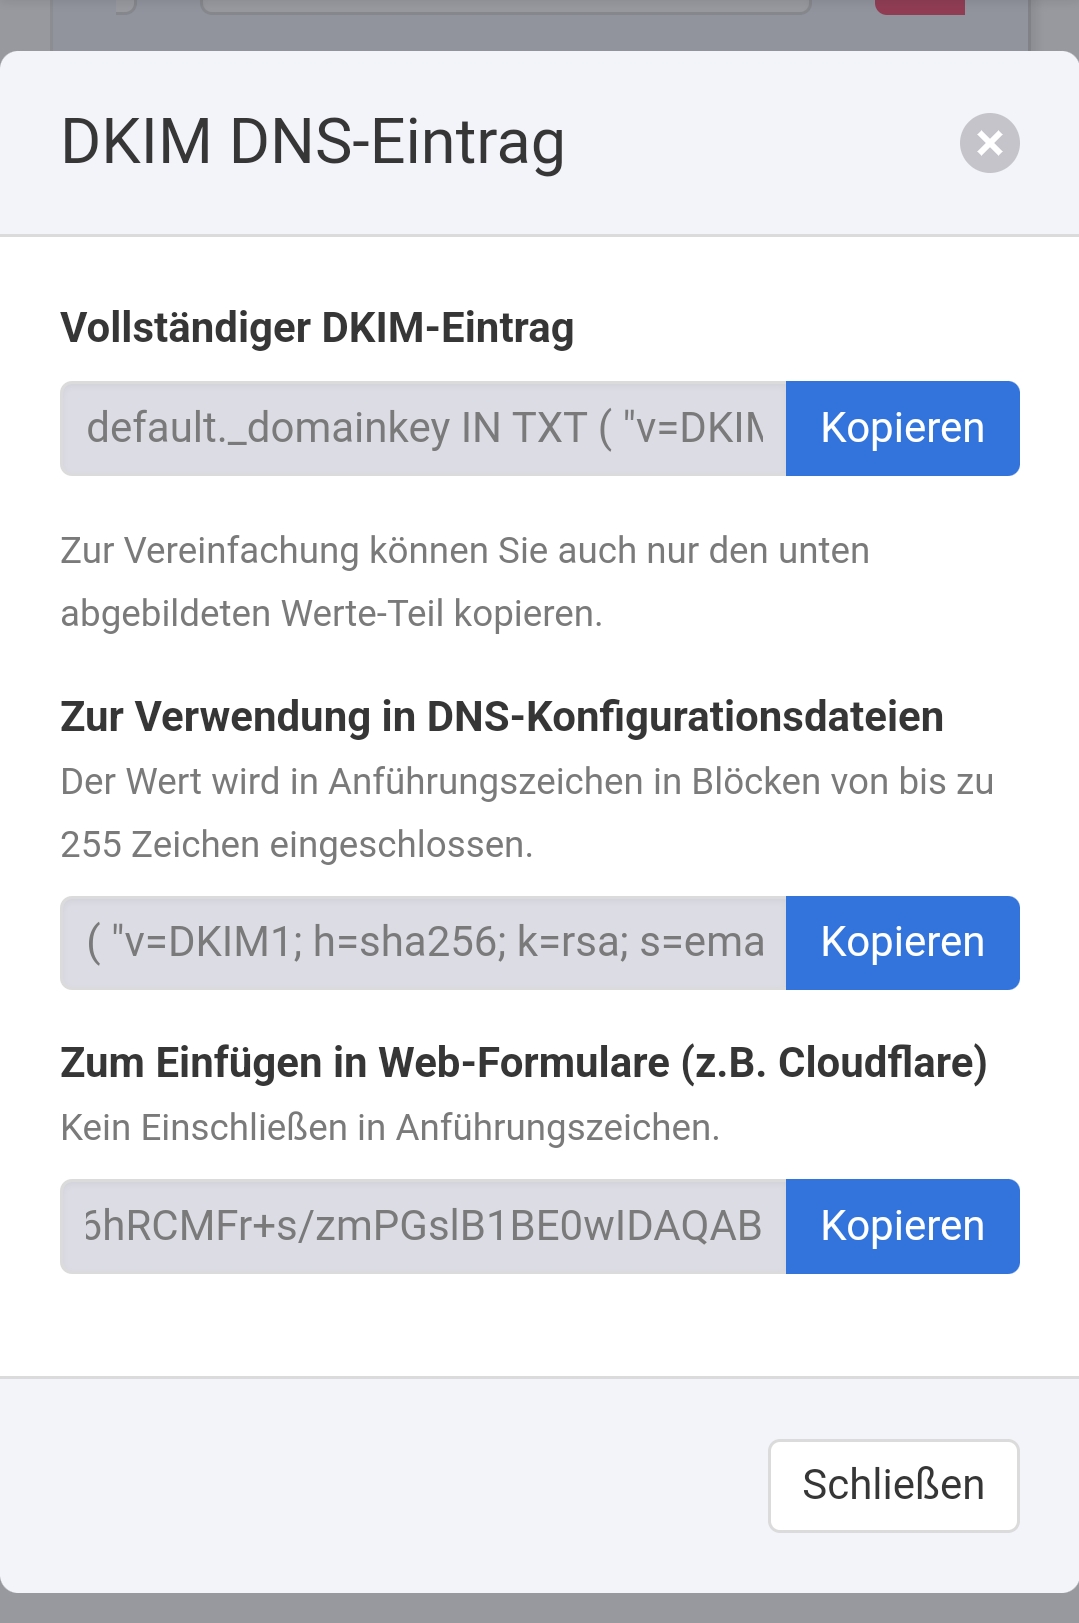Copy the Cloudflare web-form value via Kopieren

[x=902, y=1226]
